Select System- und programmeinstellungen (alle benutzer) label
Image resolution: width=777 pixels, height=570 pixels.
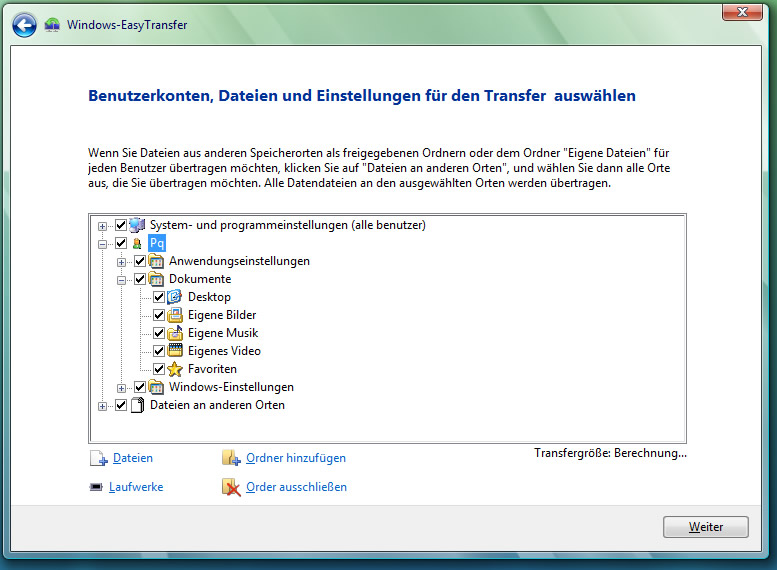click(288, 225)
